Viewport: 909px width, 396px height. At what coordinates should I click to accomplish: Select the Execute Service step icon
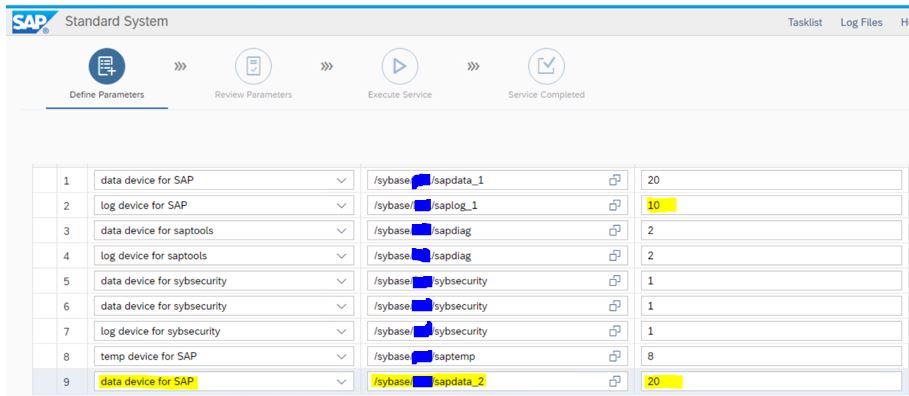399,66
